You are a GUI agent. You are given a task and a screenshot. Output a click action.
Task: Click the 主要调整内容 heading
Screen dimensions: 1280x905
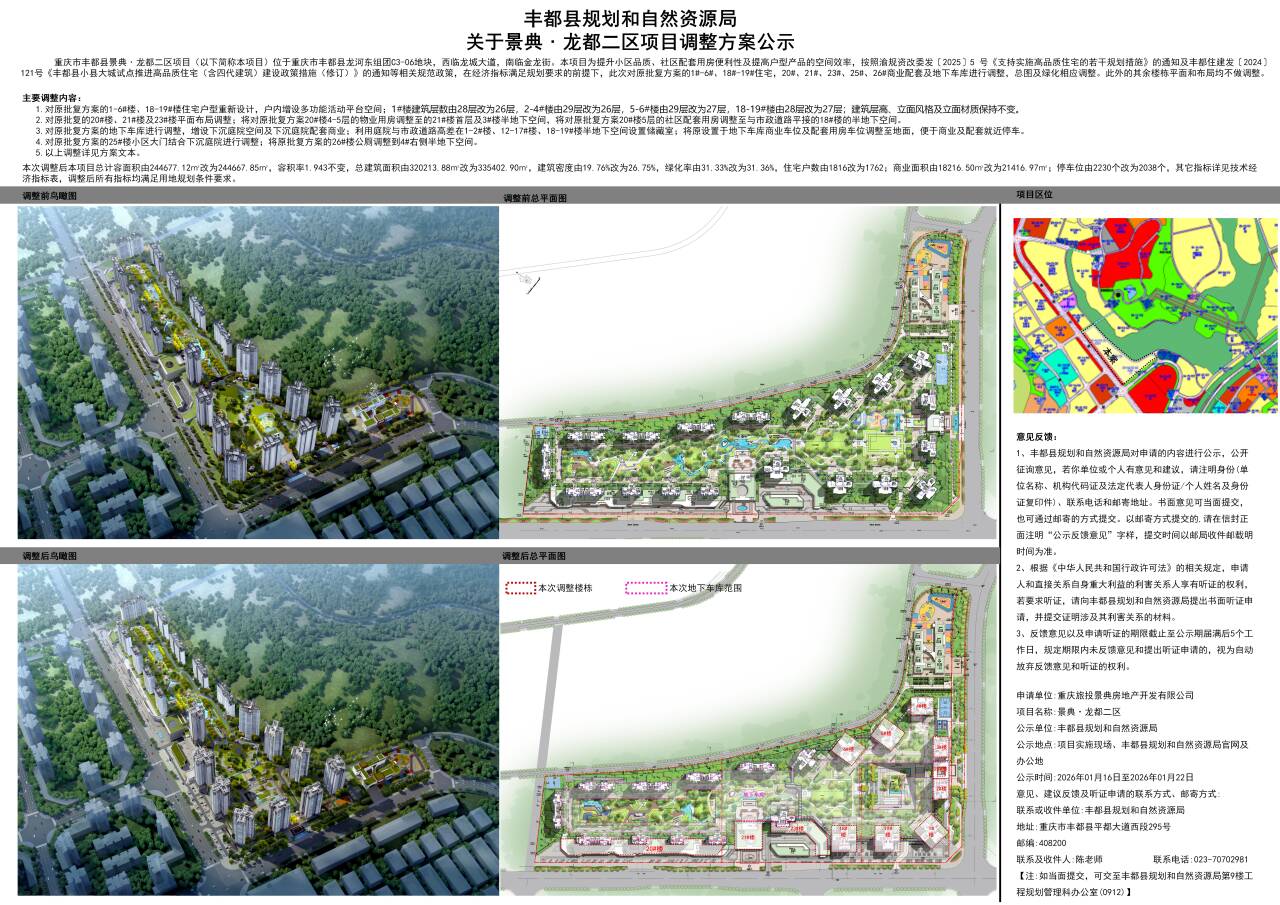(x=52, y=98)
